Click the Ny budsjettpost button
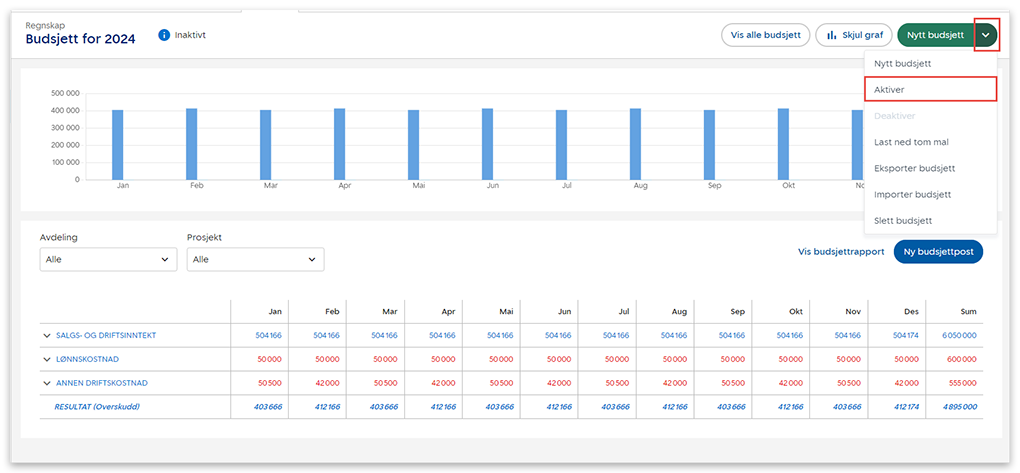 click(938, 252)
